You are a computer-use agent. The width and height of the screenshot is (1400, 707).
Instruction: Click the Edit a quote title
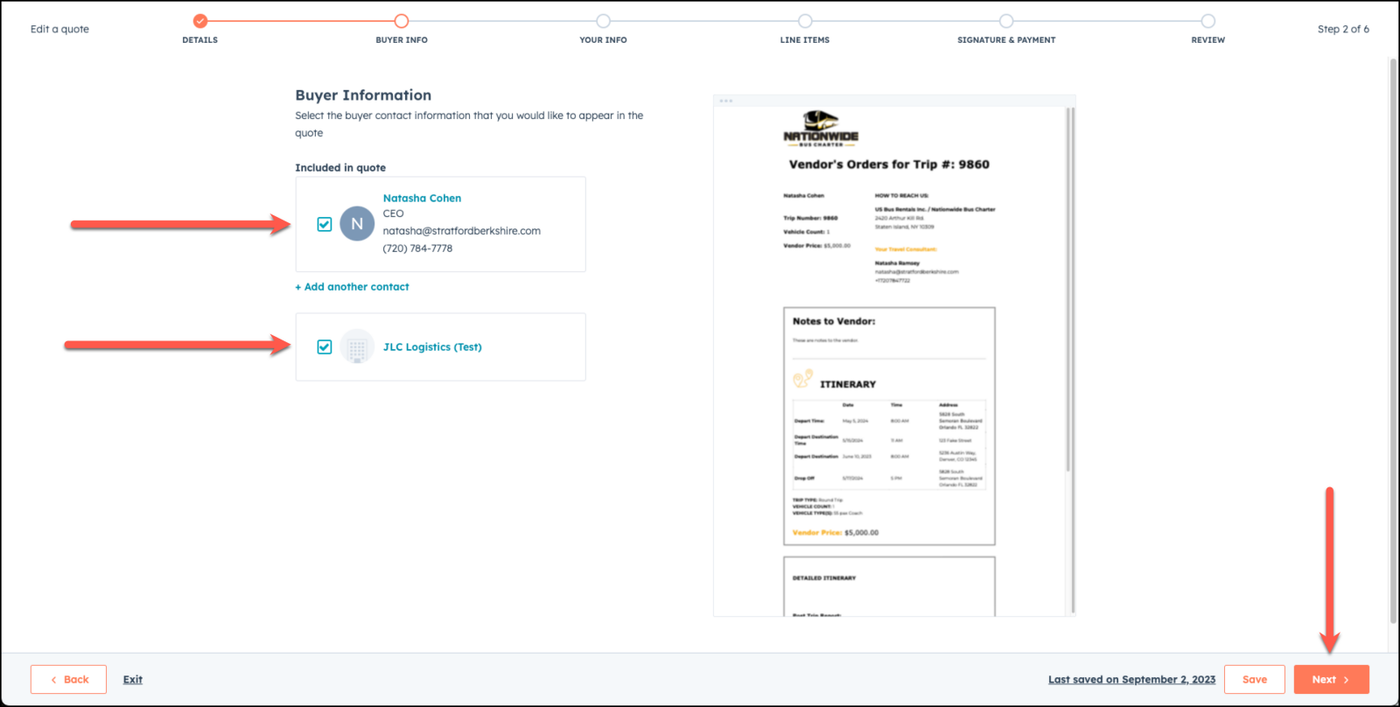point(60,29)
